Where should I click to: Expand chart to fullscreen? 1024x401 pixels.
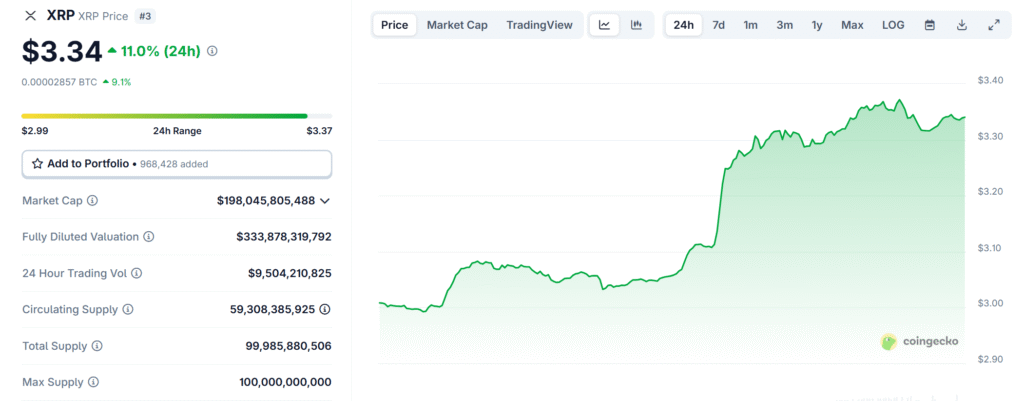coord(994,25)
